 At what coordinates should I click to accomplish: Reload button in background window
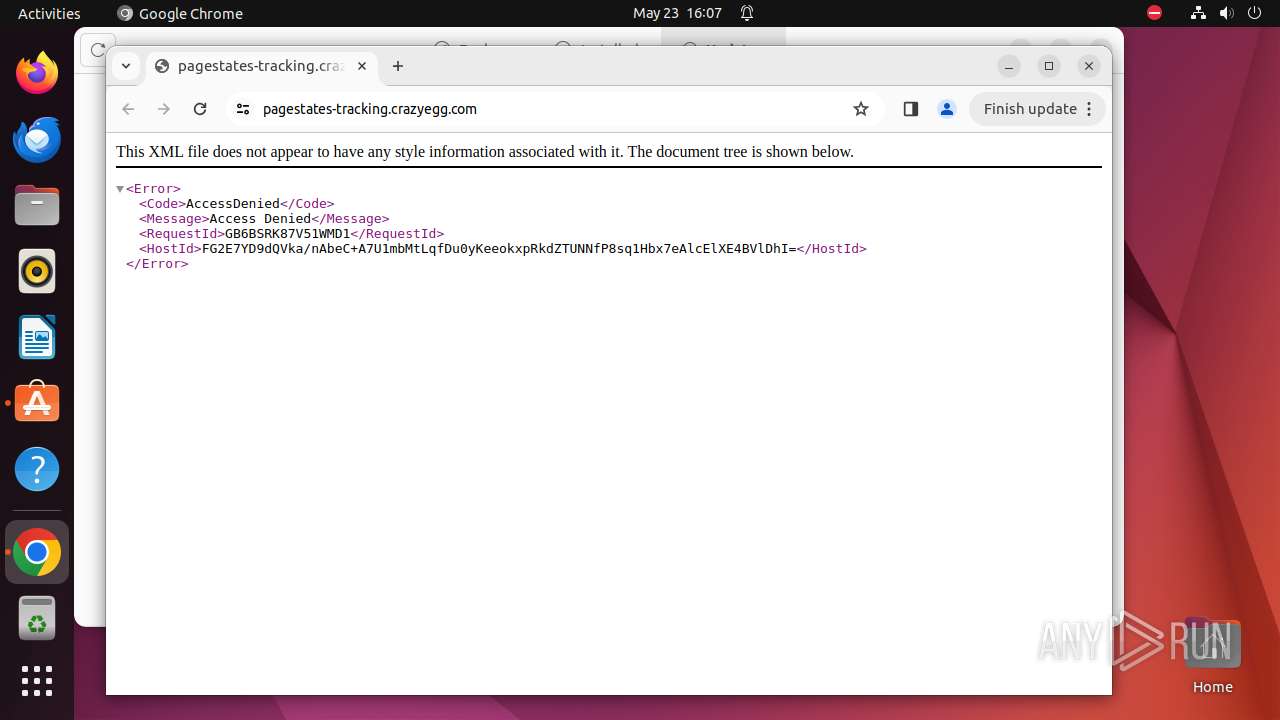tap(98, 49)
